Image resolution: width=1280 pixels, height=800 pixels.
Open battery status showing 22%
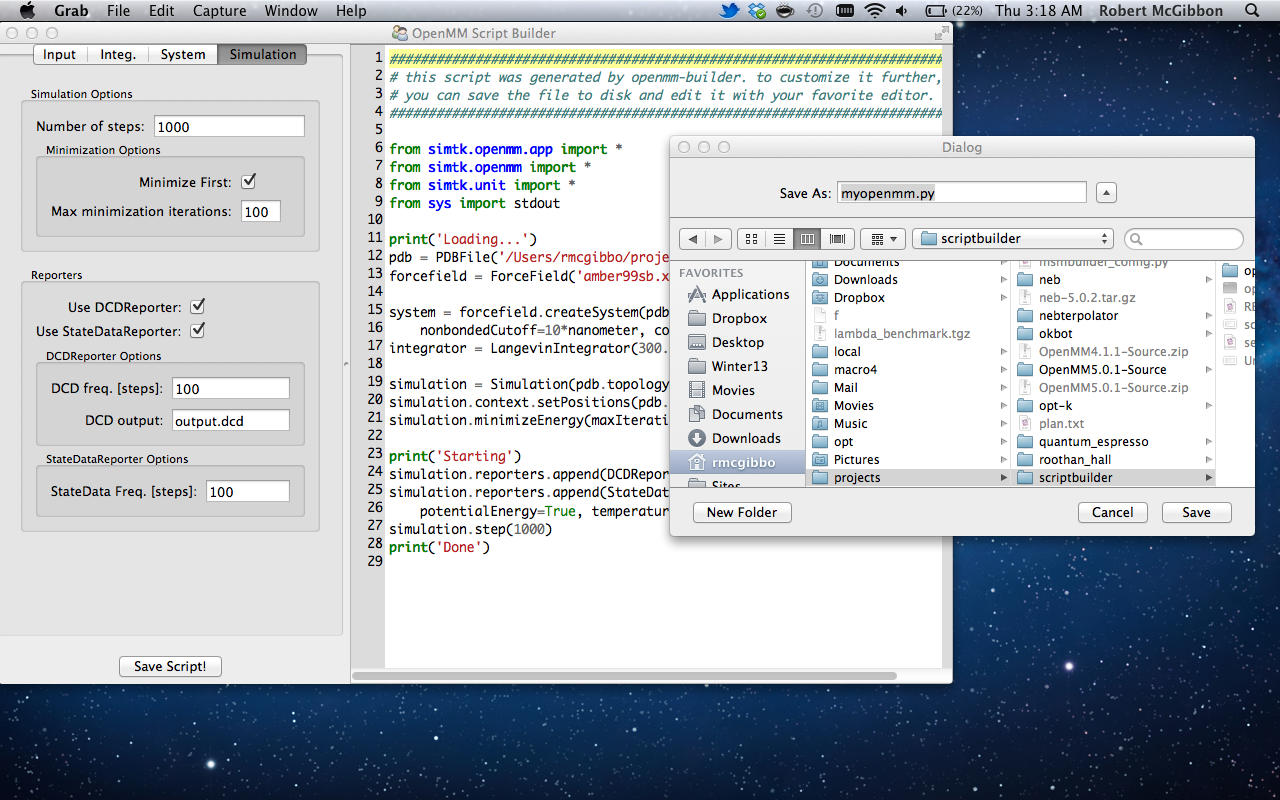pyautogui.click(x=953, y=11)
